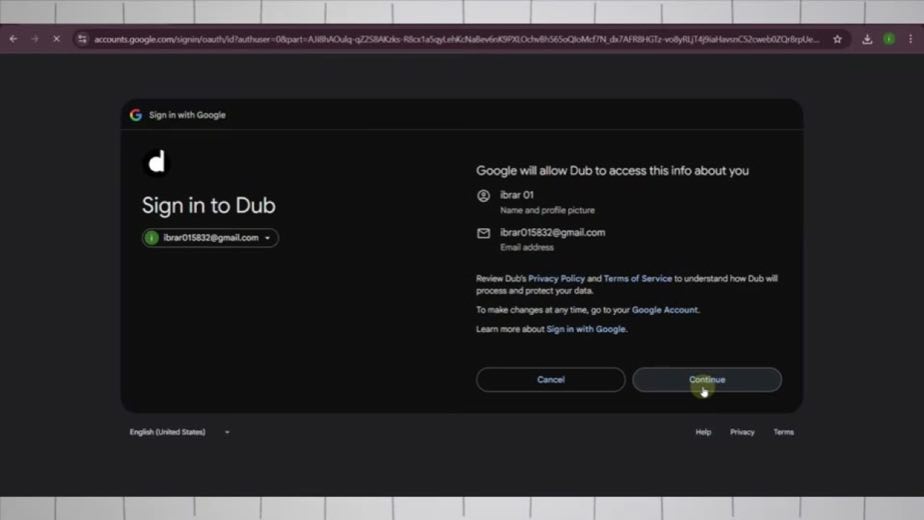Screen dimensions: 924x520
Task: Click person icon beside ibrar 01
Action: point(483,196)
